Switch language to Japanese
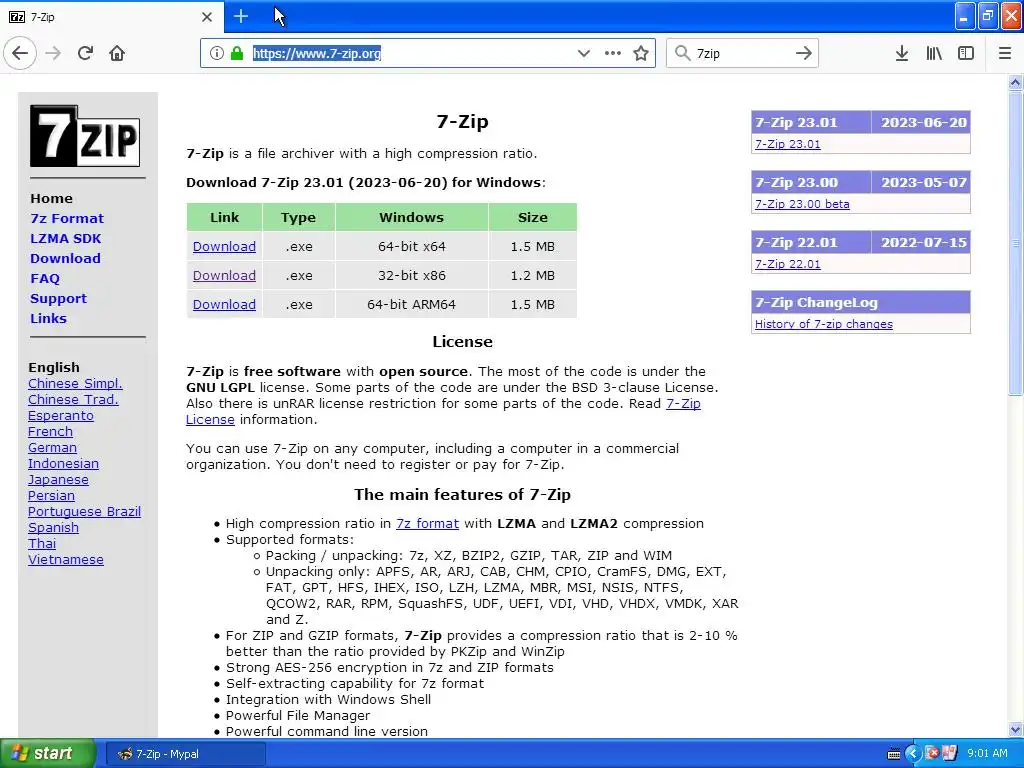Viewport: 1024px width, 768px height. tap(58, 480)
